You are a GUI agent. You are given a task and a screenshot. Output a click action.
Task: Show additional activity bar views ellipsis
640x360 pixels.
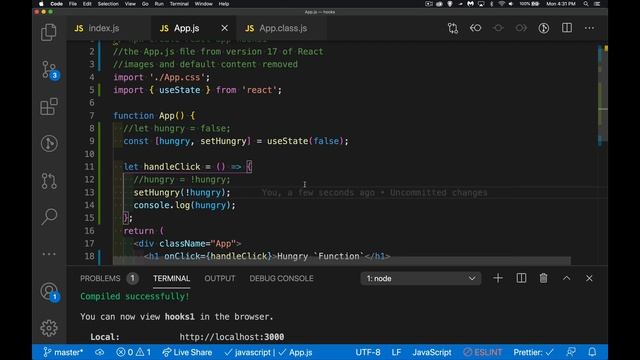49,254
